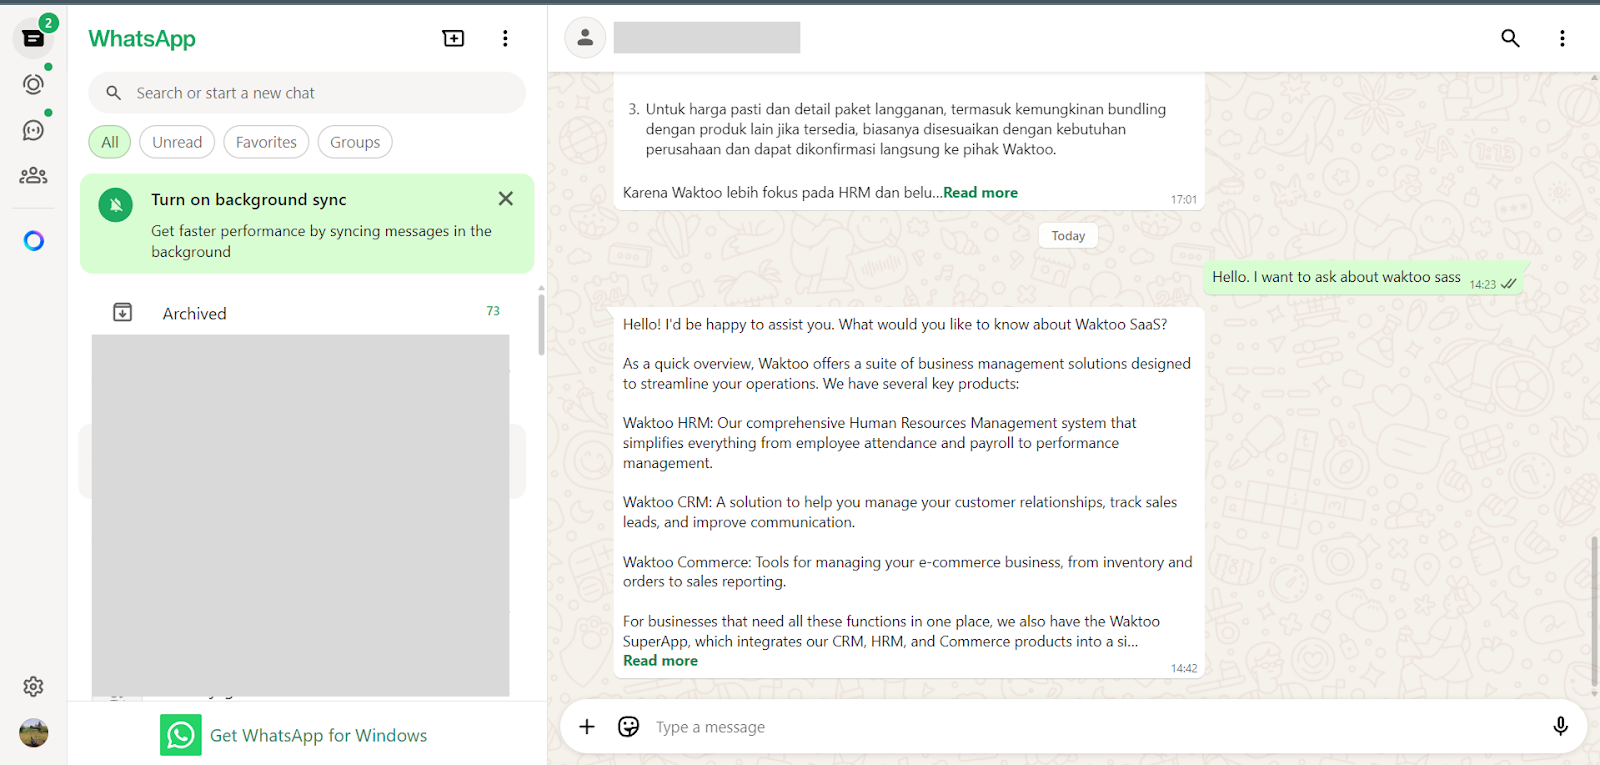Open the Status updates icon

33,84
